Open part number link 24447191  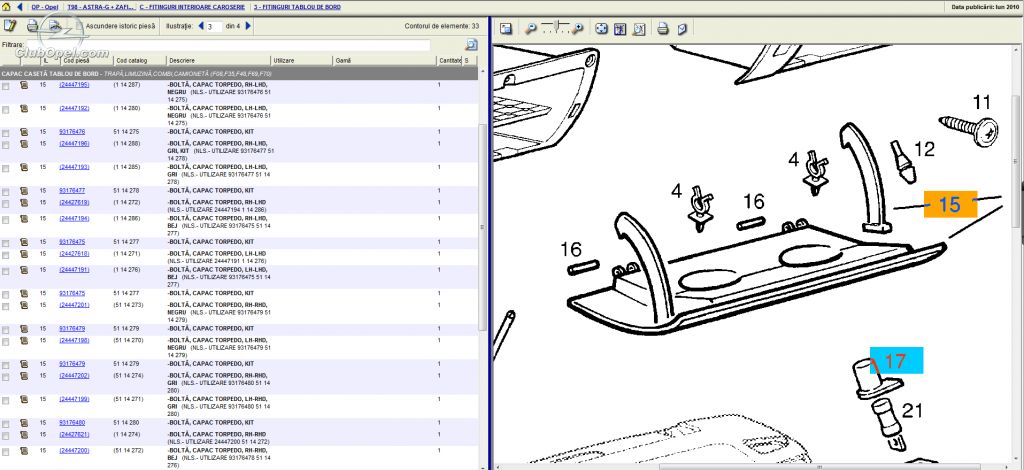(74, 269)
